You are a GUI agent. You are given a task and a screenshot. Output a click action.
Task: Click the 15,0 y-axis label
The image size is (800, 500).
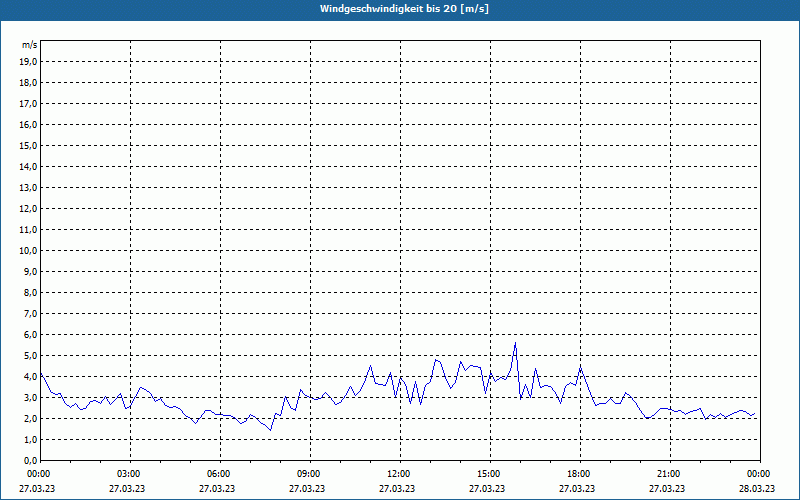point(28,145)
